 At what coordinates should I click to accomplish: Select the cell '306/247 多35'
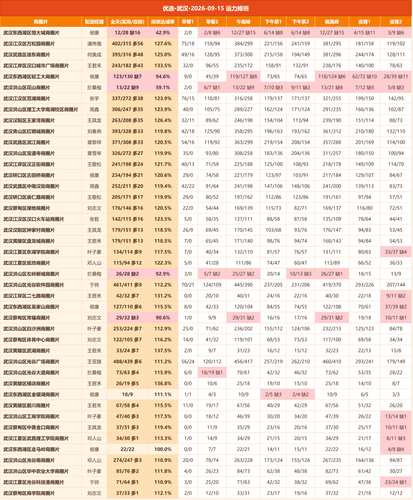tap(127, 109)
